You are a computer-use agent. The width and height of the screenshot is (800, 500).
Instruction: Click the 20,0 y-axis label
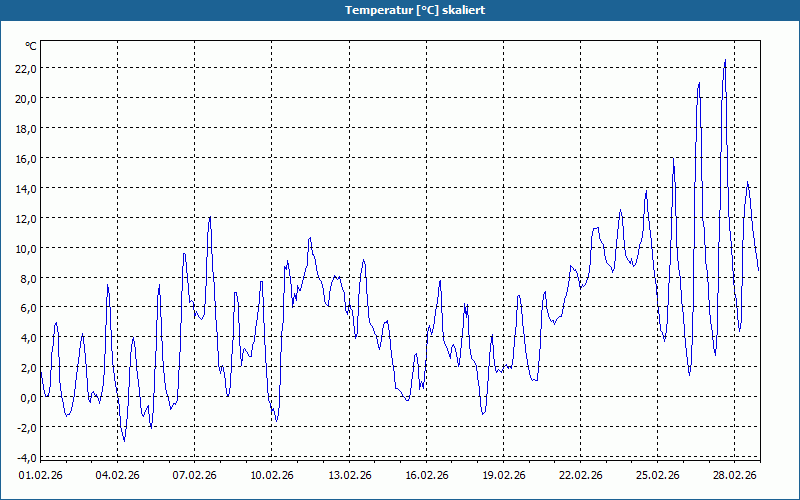pyautogui.click(x=26, y=99)
